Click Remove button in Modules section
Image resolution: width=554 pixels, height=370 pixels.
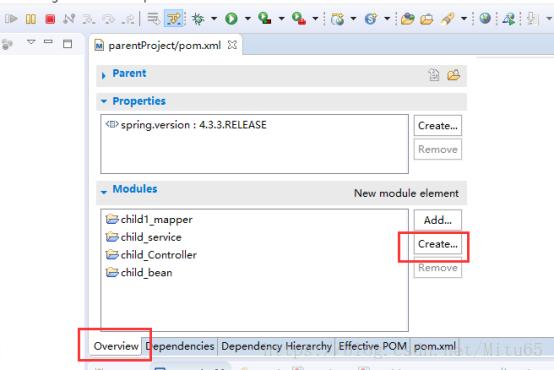tap(438, 268)
